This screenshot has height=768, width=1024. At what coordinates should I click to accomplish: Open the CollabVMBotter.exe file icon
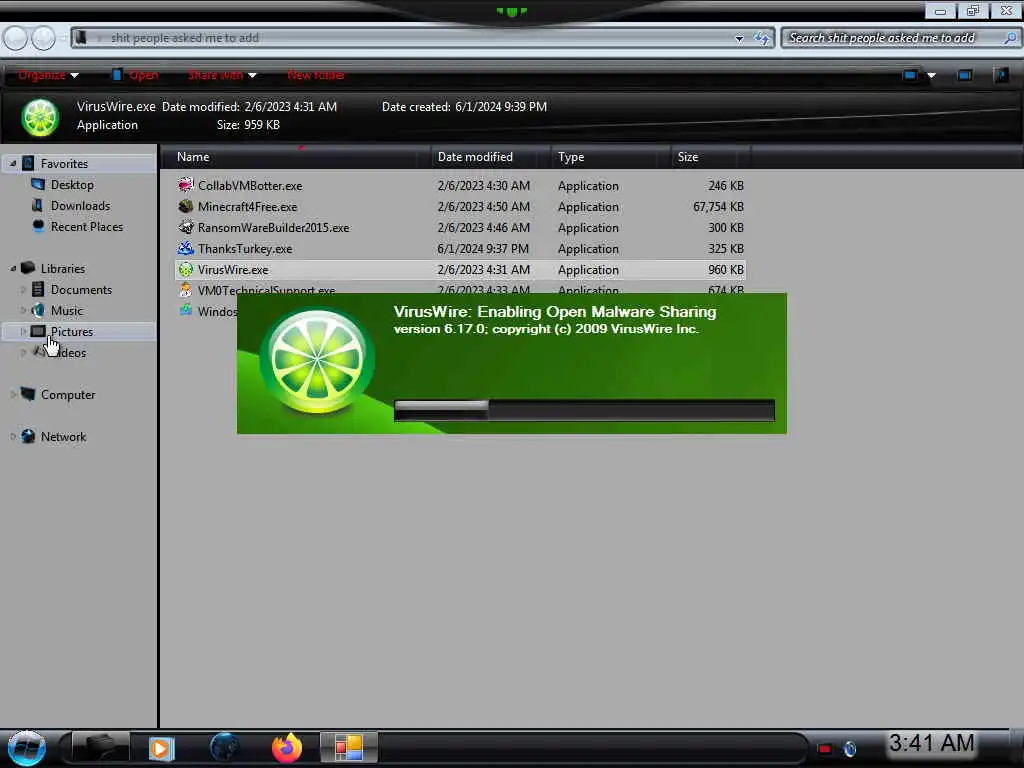pyautogui.click(x=185, y=185)
